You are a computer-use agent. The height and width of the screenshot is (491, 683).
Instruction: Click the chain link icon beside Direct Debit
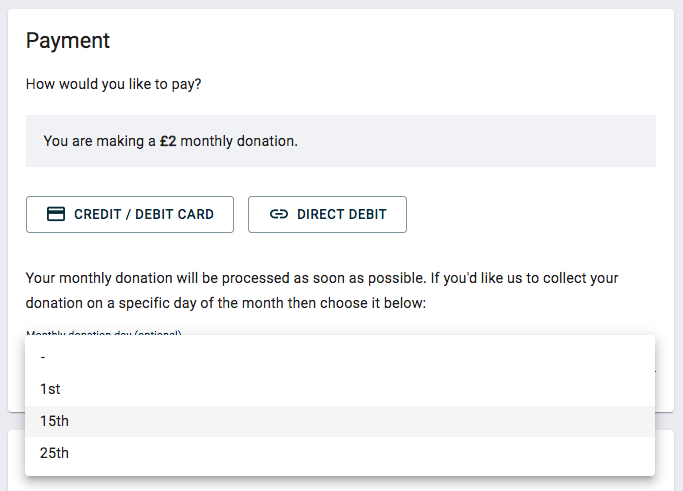pyautogui.click(x=279, y=214)
